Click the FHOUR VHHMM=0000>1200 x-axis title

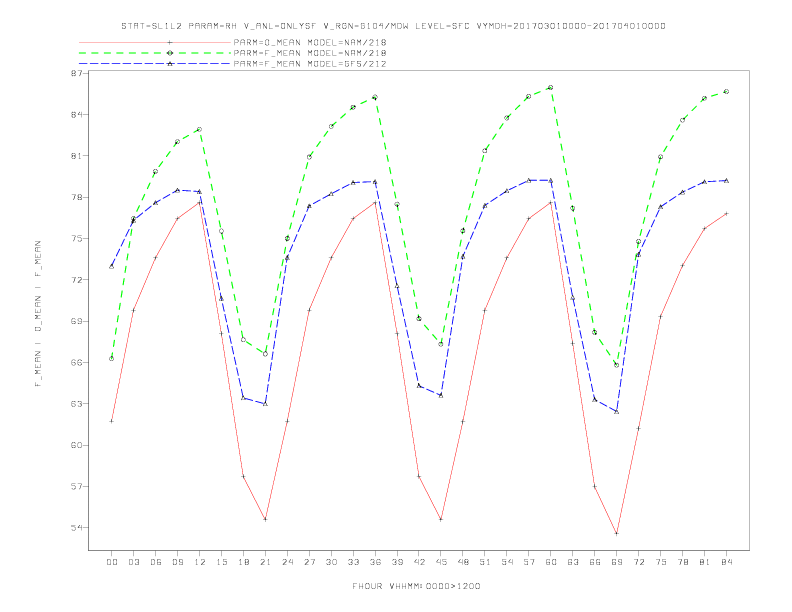416,586
